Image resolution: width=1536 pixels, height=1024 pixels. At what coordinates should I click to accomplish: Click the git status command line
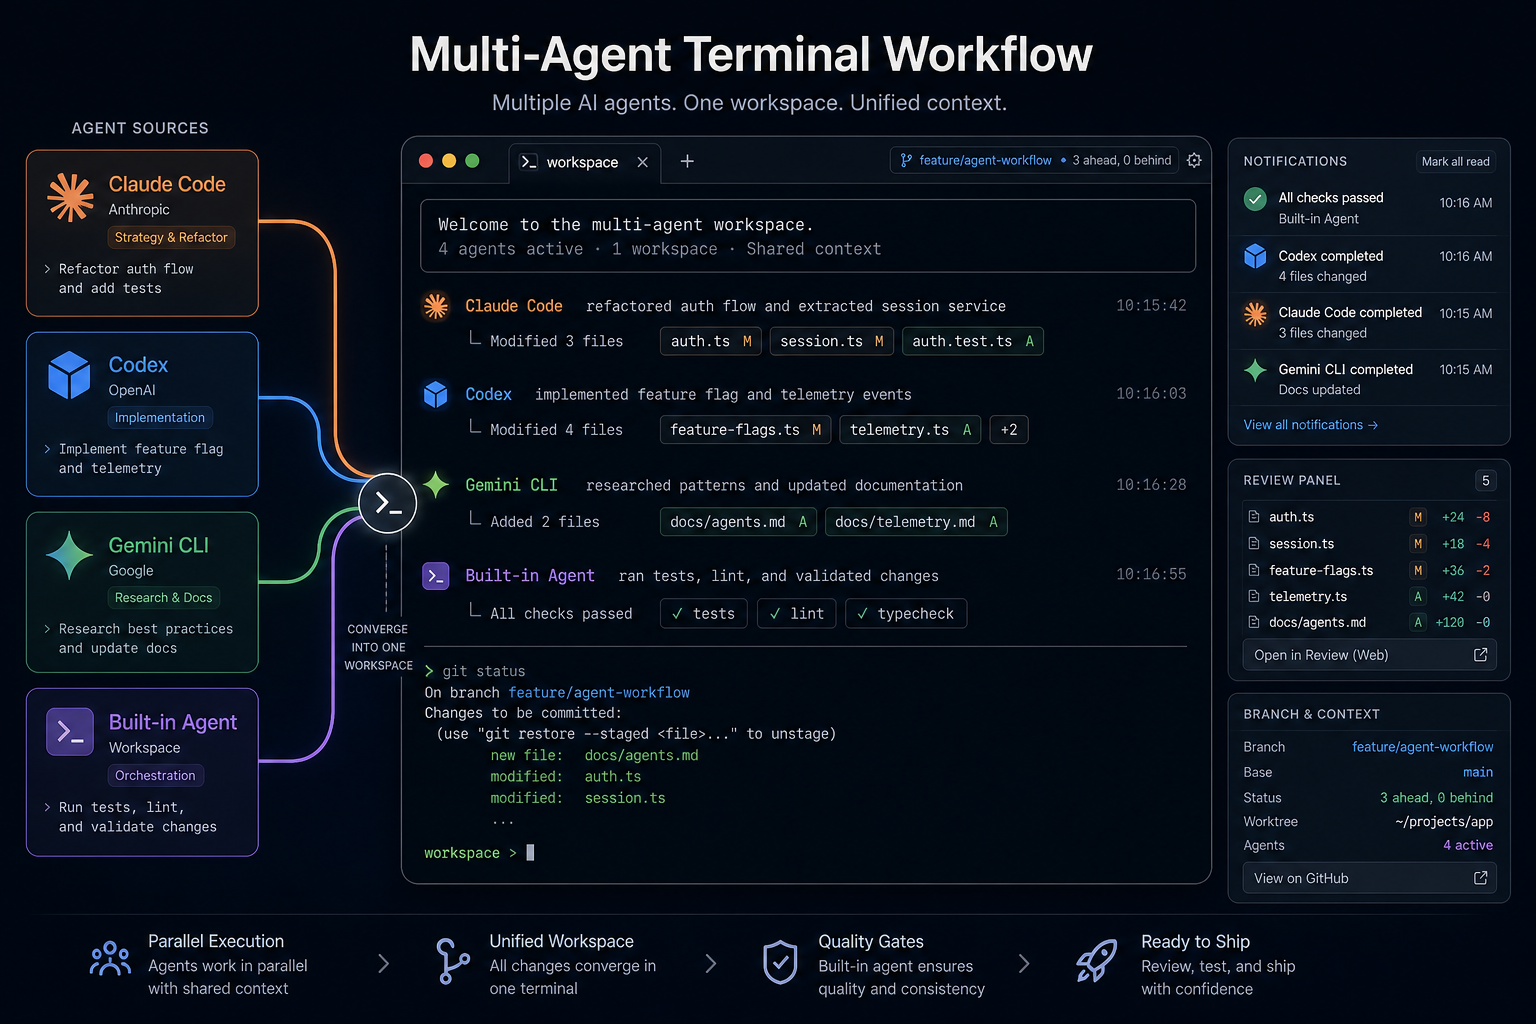click(475, 671)
